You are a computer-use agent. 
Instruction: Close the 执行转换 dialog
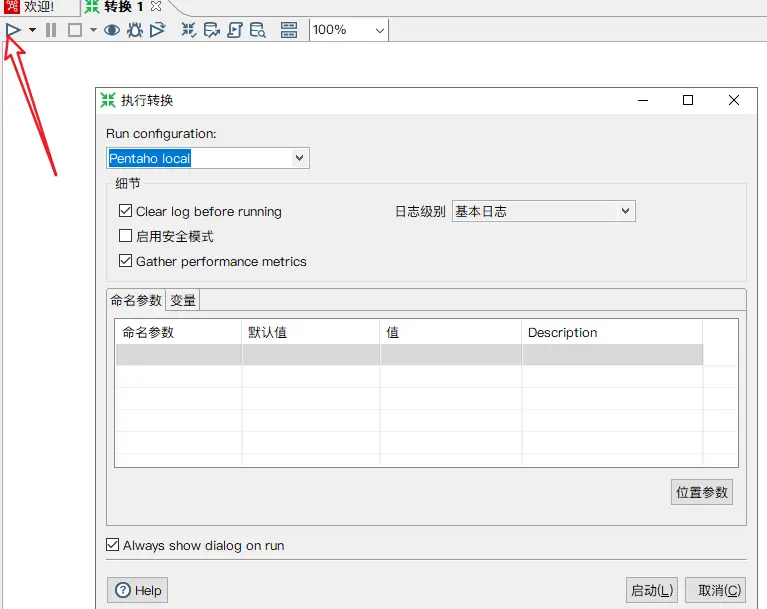(x=734, y=100)
